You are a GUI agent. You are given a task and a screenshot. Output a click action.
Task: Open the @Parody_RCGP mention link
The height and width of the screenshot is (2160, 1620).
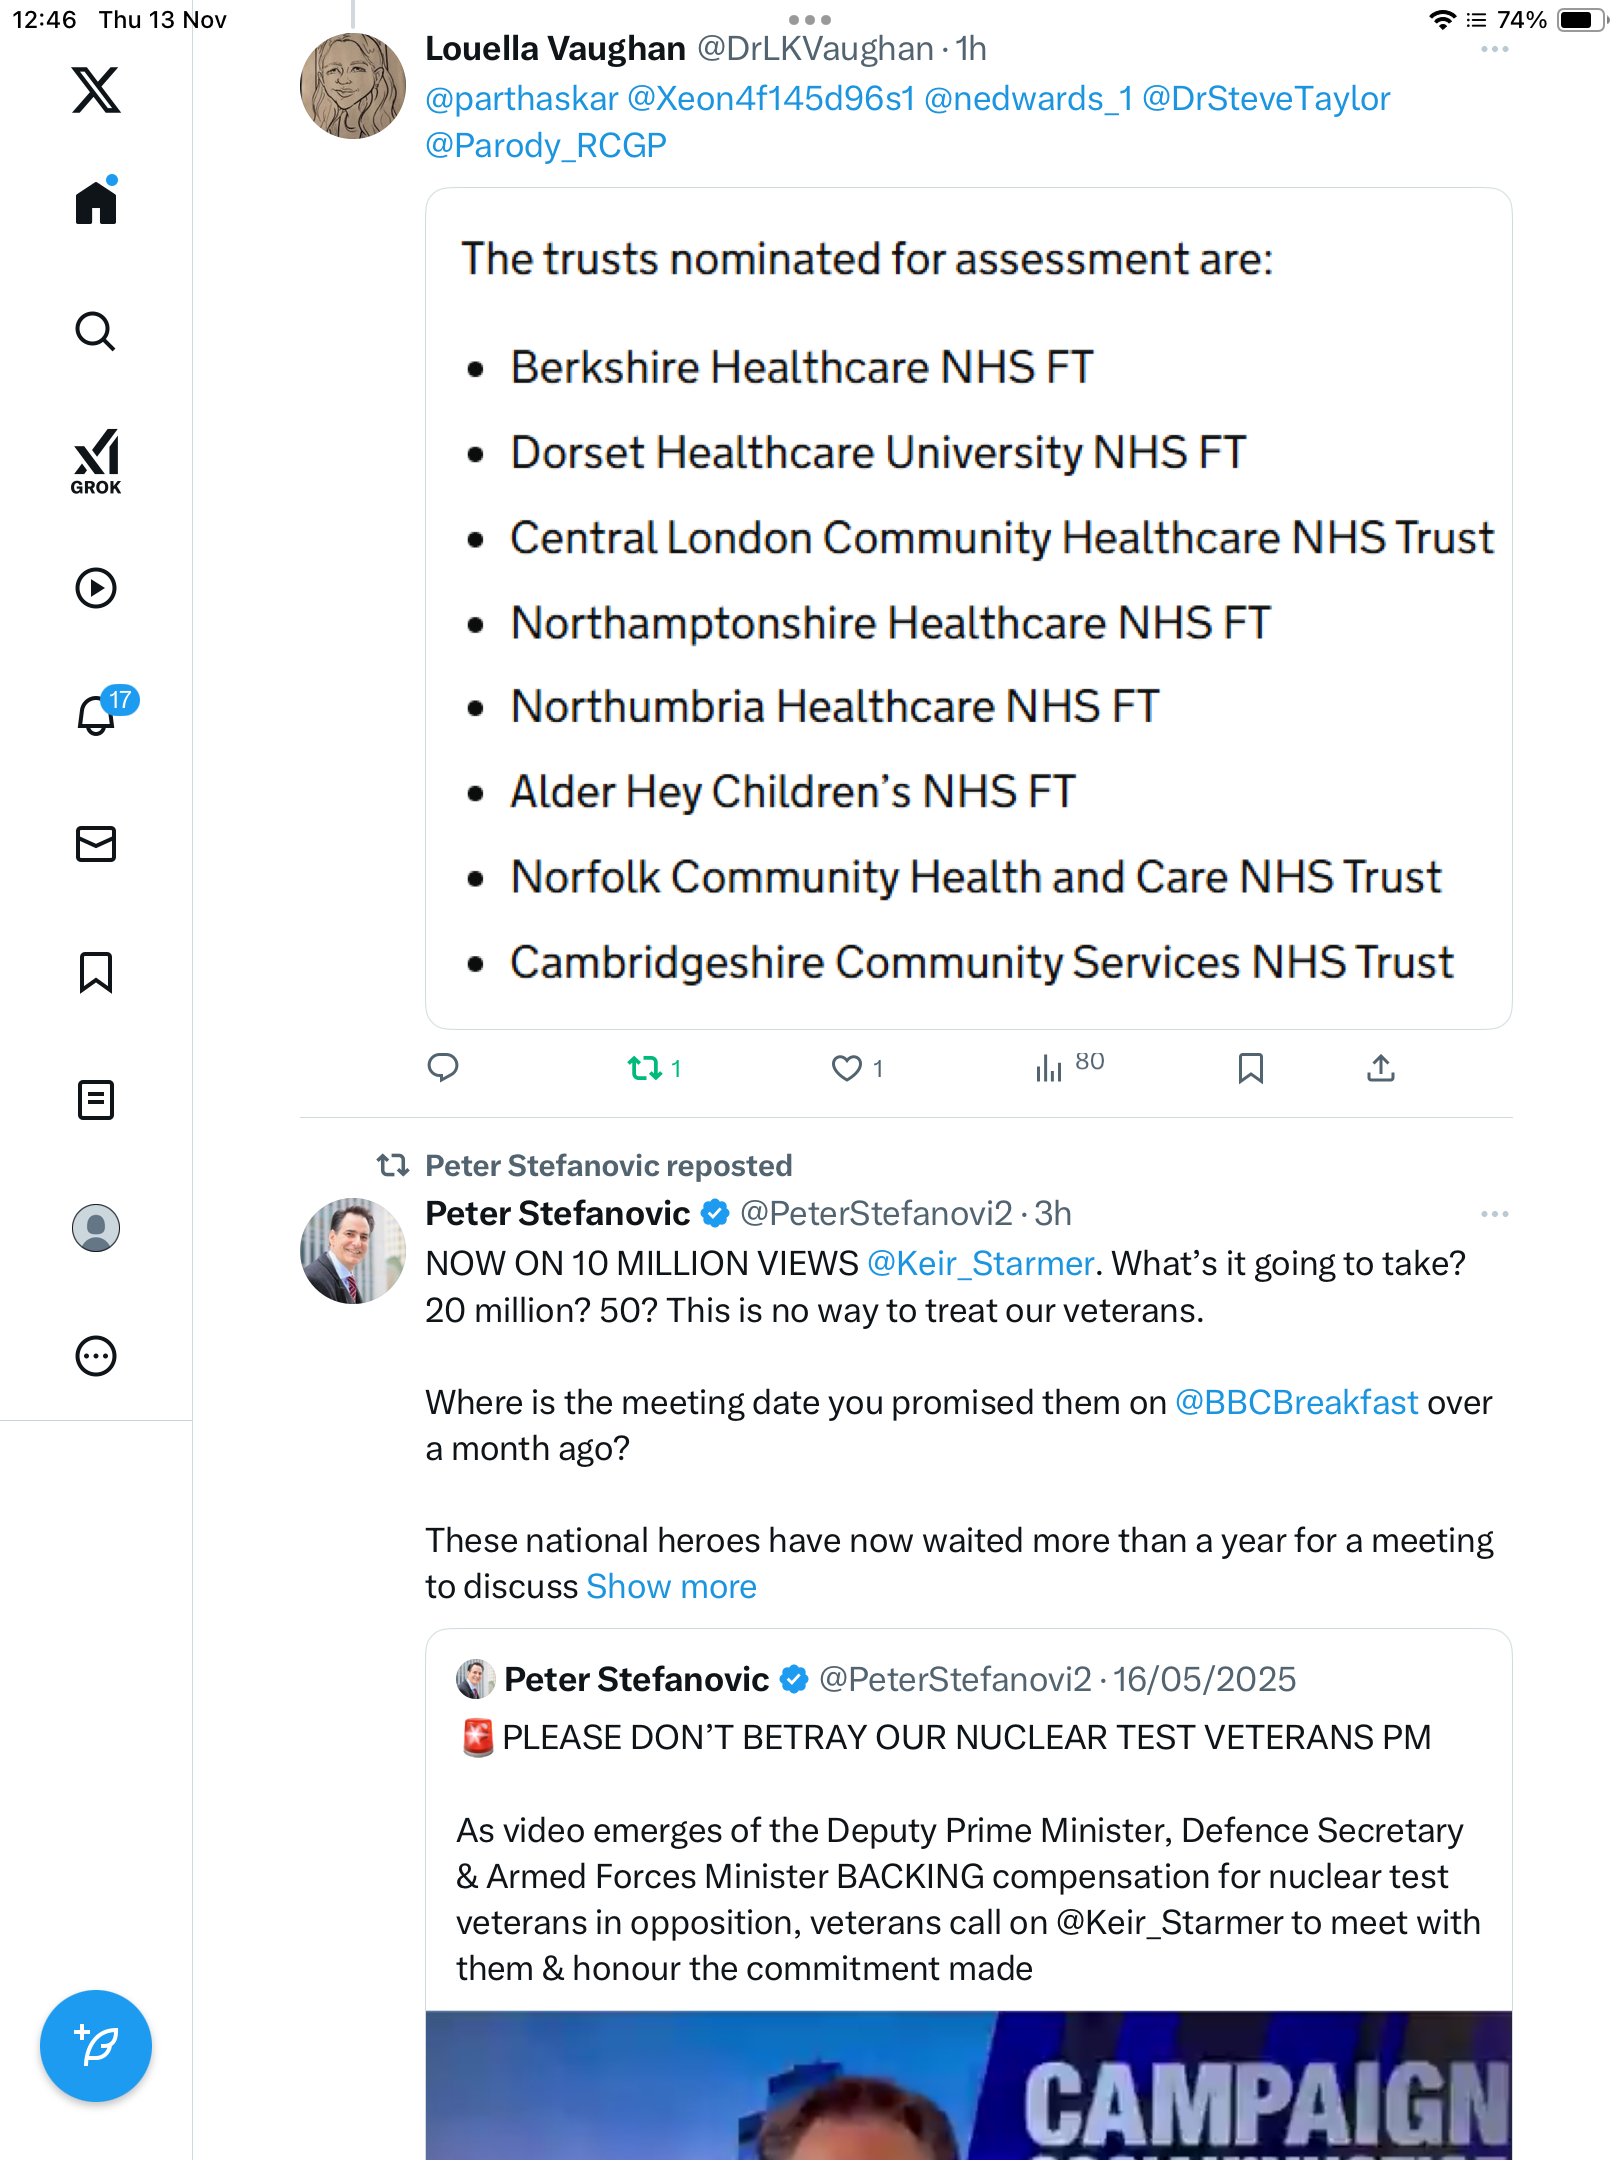pos(546,146)
